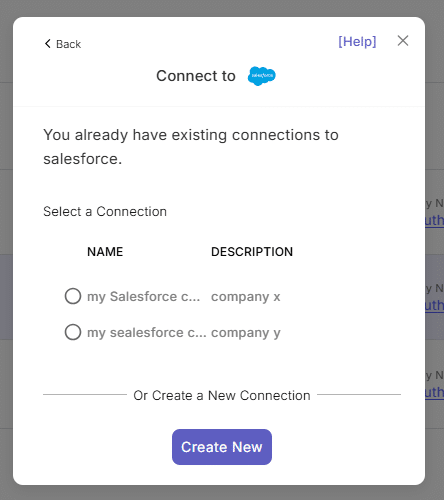Click the NAME column header

click(x=105, y=252)
